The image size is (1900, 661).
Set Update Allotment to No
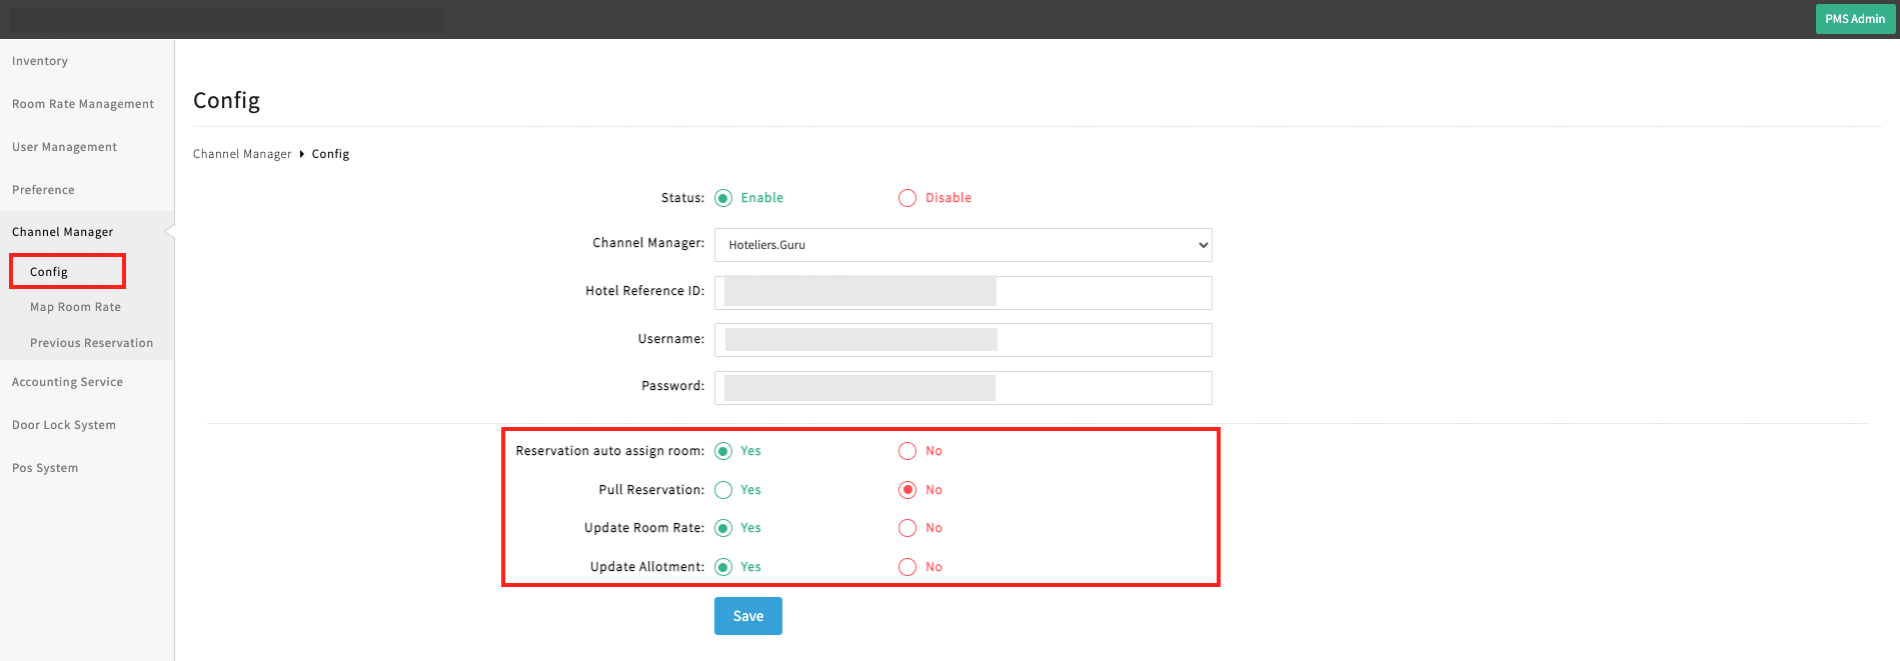pyautogui.click(x=907, y=567)
